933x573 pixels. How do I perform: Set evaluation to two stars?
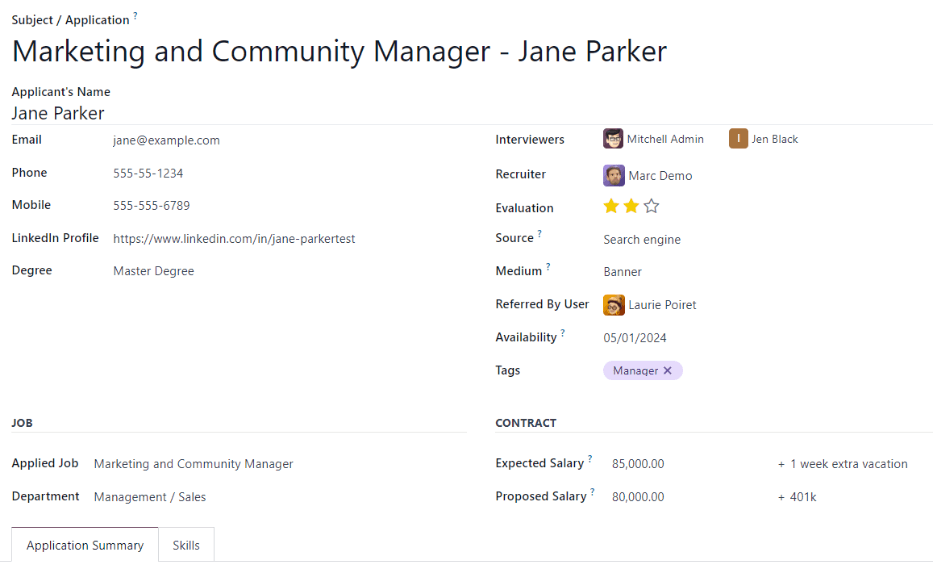pos(631,207)
